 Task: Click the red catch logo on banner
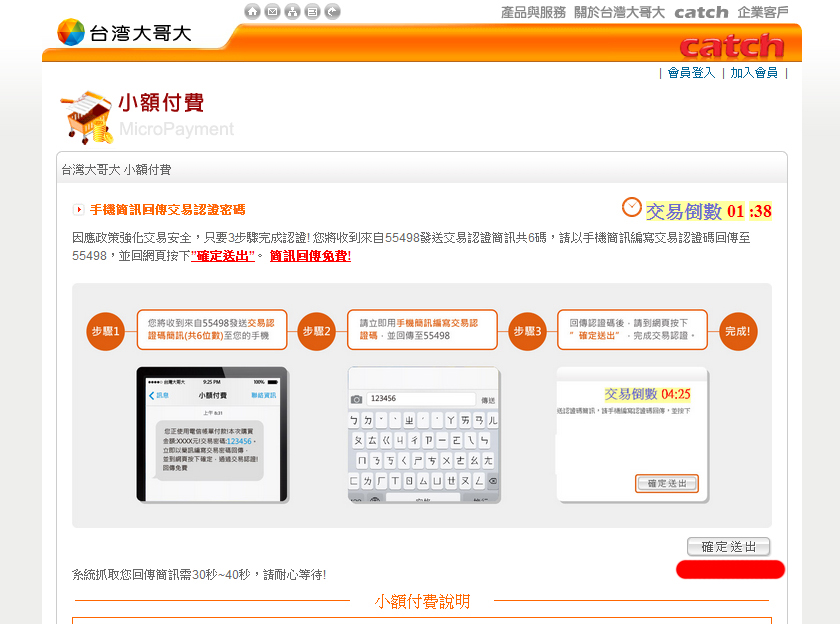[x=732, y=46]
